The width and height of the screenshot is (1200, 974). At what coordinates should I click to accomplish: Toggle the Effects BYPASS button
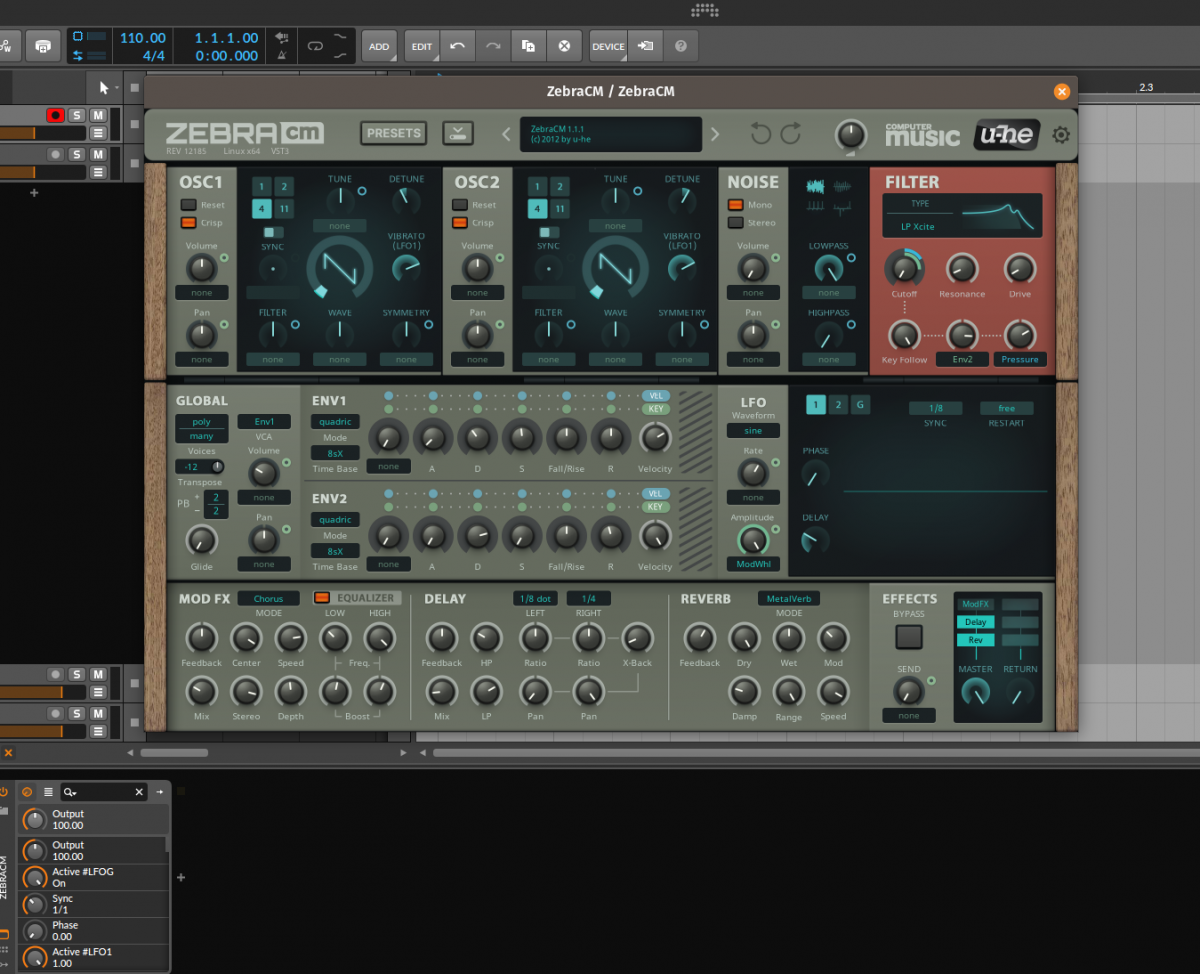(x=908, y=637)
